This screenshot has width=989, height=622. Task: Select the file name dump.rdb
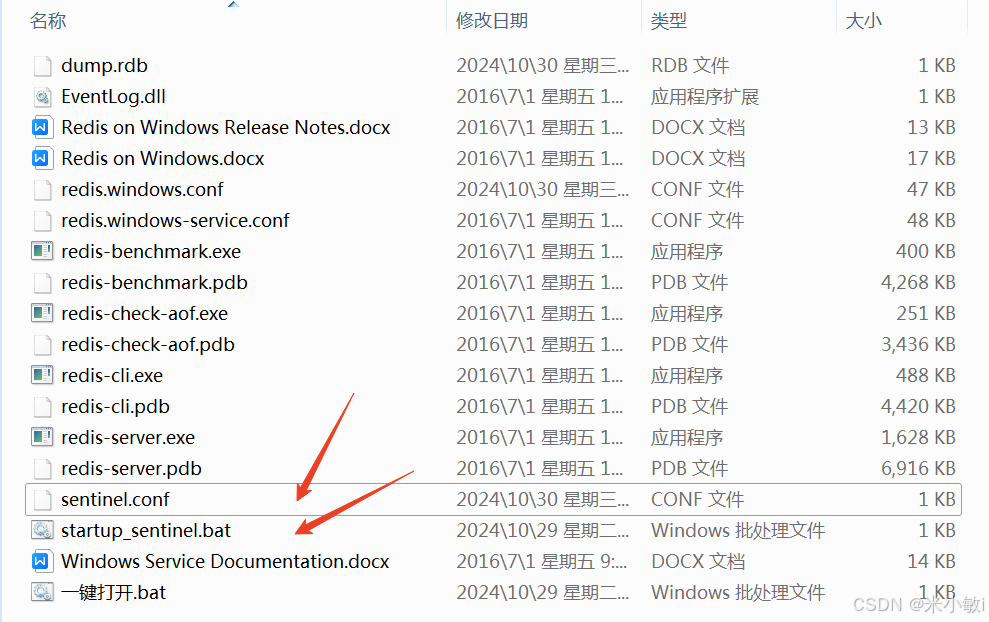(104, 66)
